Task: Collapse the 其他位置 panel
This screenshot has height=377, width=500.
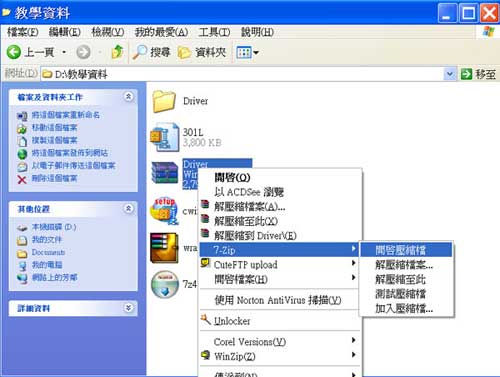Action: tap(128, 209)
